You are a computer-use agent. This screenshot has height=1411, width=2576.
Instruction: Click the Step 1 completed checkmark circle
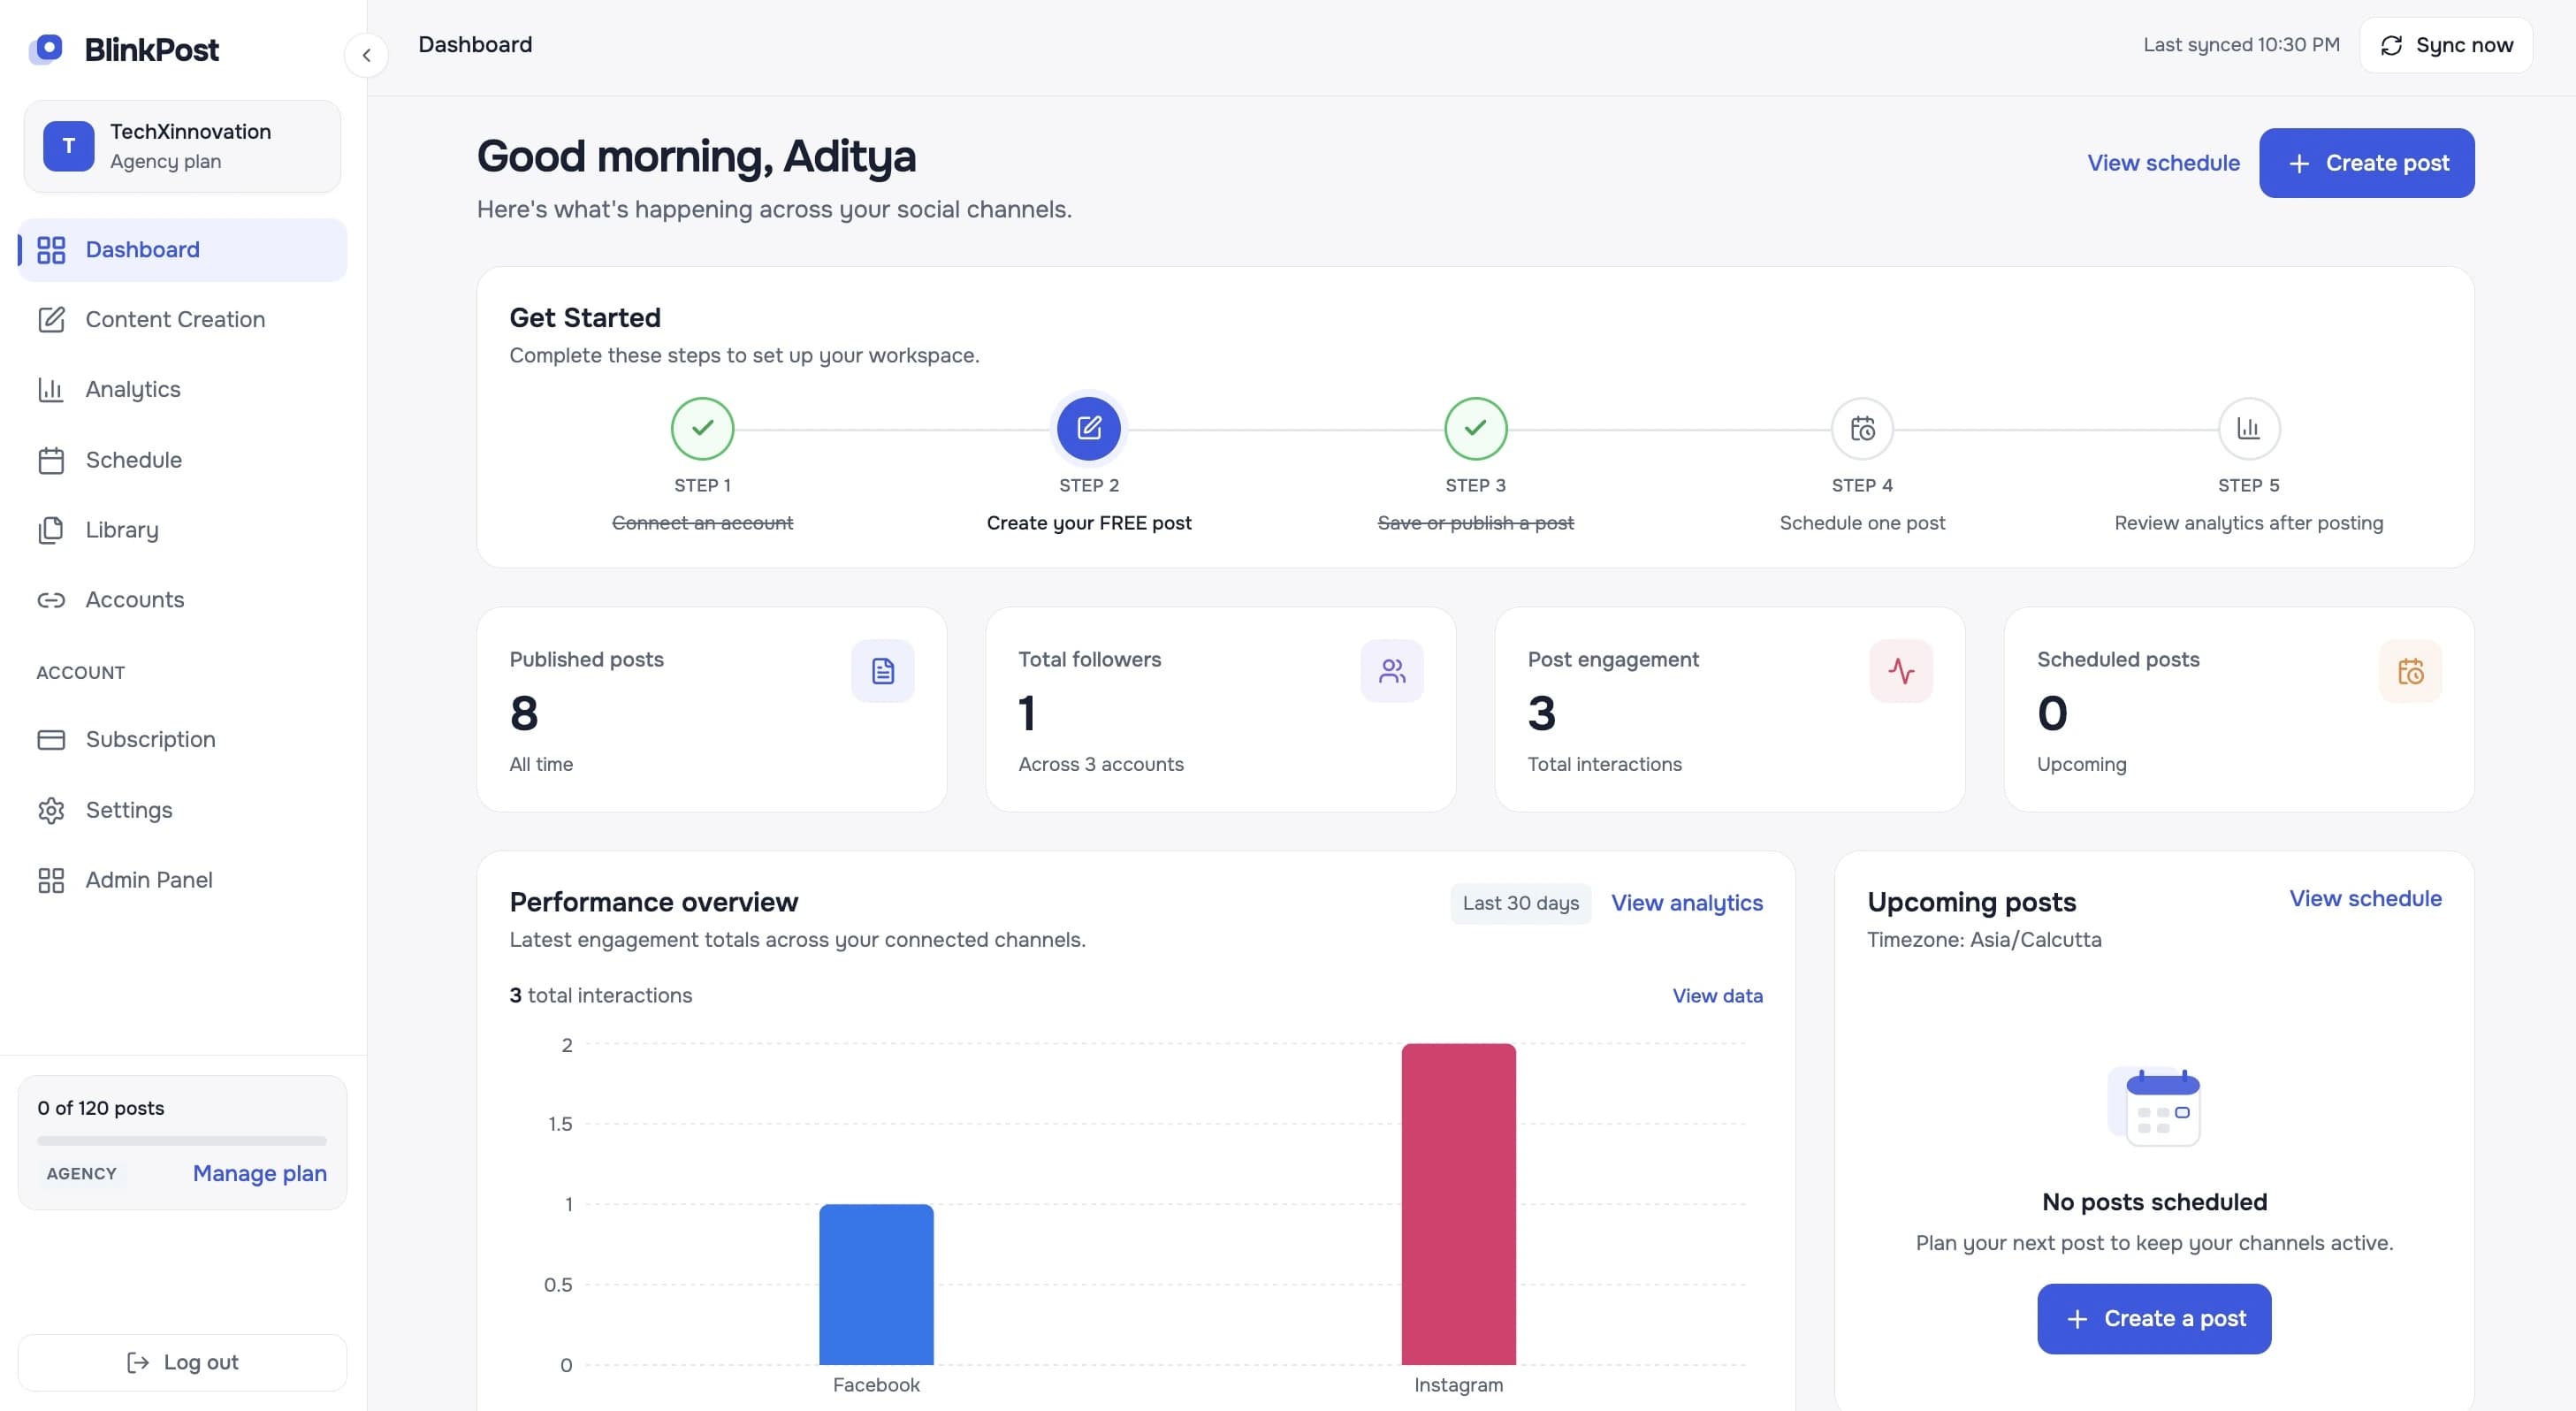coord(702,428)
